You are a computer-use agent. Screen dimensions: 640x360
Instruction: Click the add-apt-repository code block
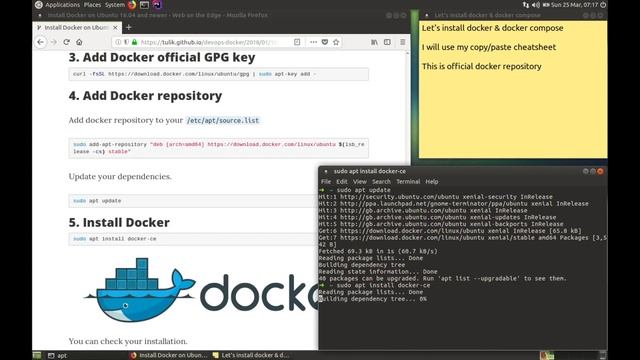pyautogui.click(x=219, y=148)
